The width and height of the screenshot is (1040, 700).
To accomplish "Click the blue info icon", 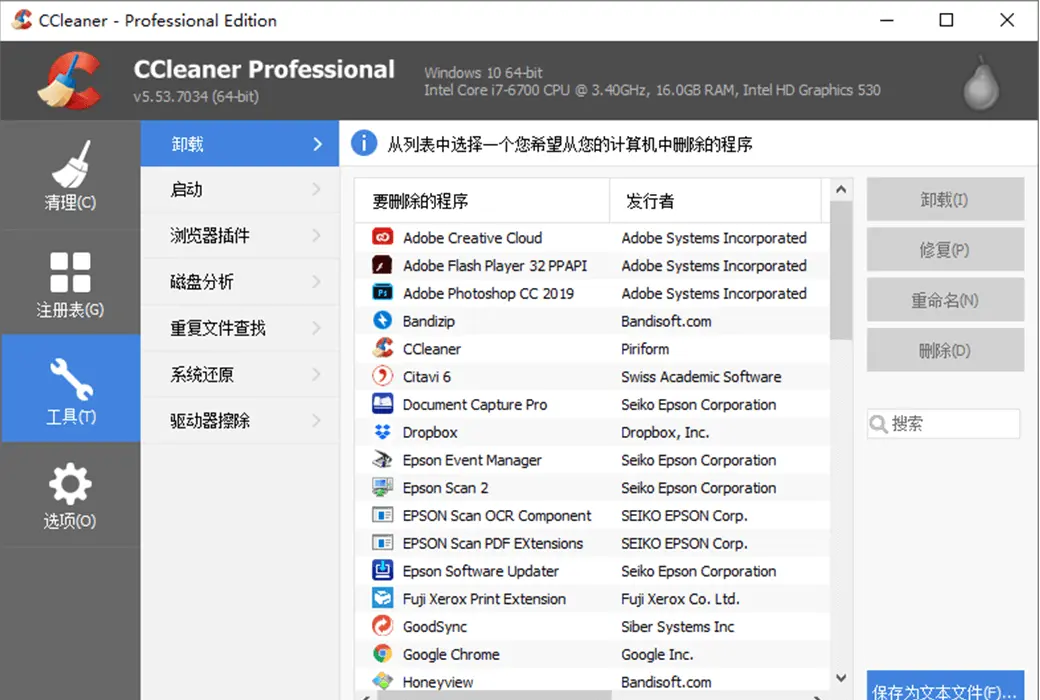I will (363, 143).
